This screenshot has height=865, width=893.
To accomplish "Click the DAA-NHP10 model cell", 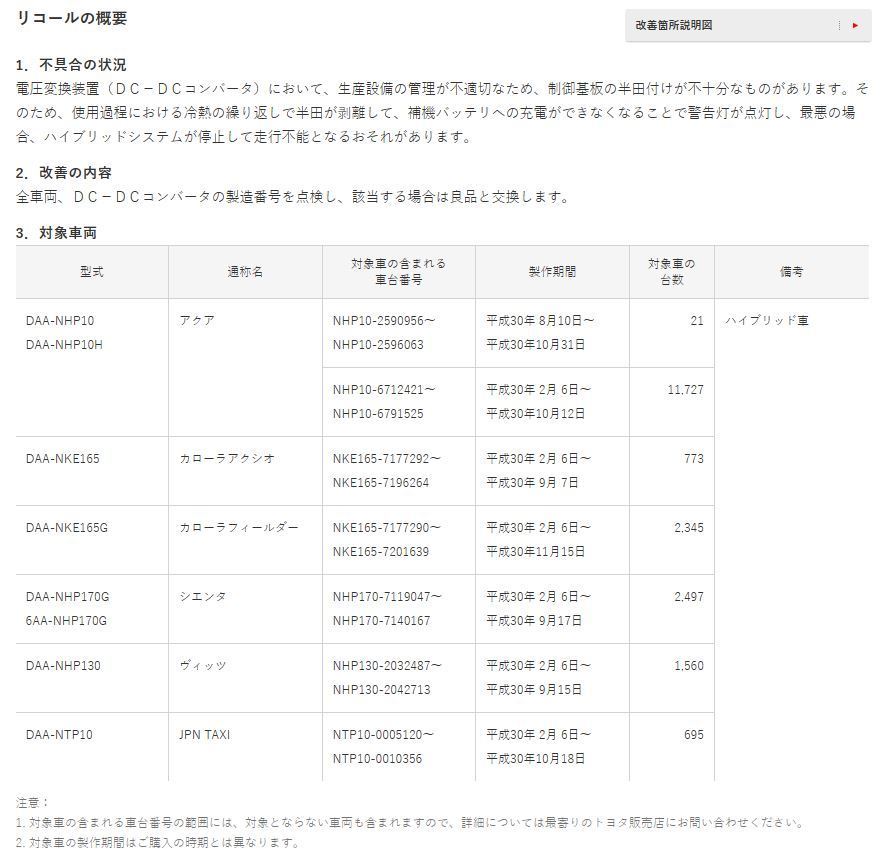I will pos(60,321).
